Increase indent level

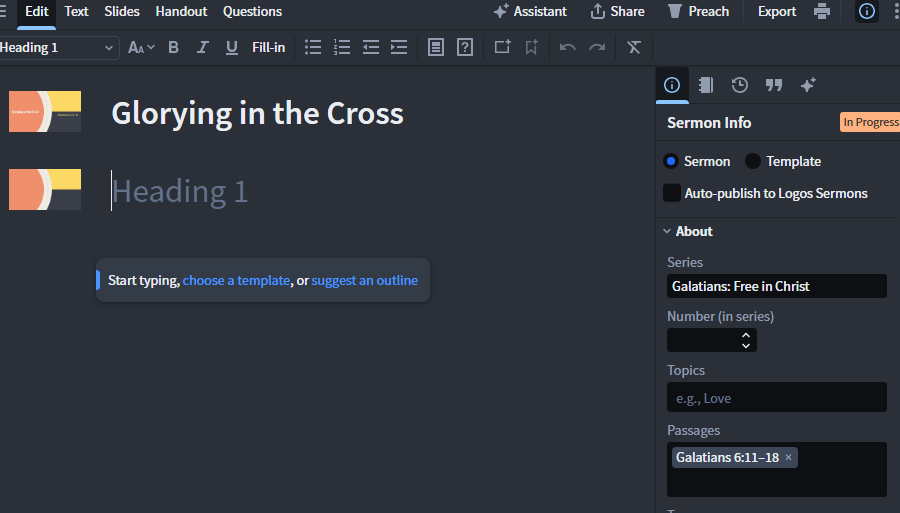tap(399, 48)
